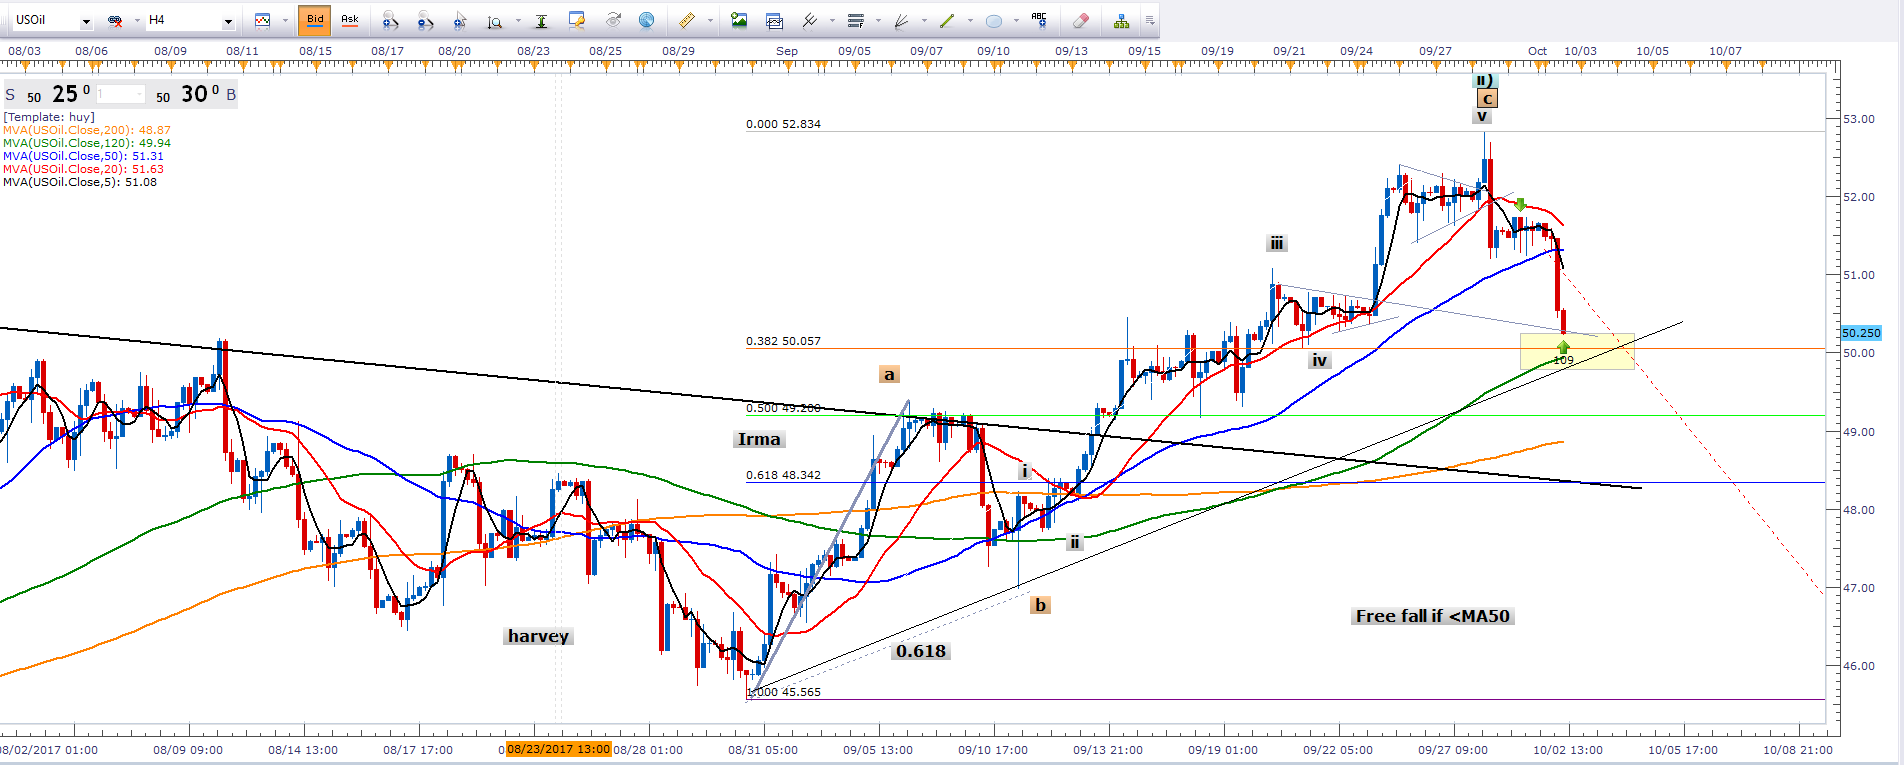This screenshot has height=765, width=1904.
Task: Click the B buy price button
Action: [x=231, y=95]
